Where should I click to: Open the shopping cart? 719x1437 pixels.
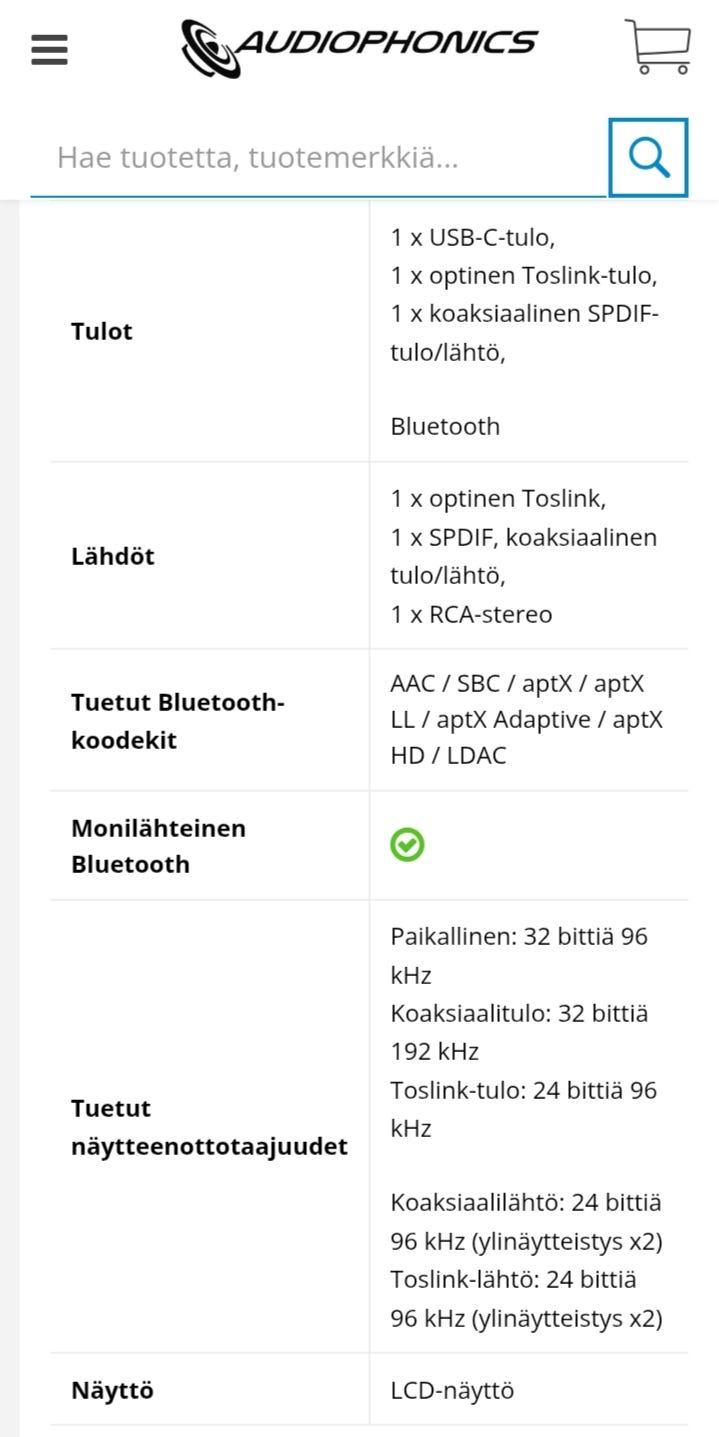[658, 46]
